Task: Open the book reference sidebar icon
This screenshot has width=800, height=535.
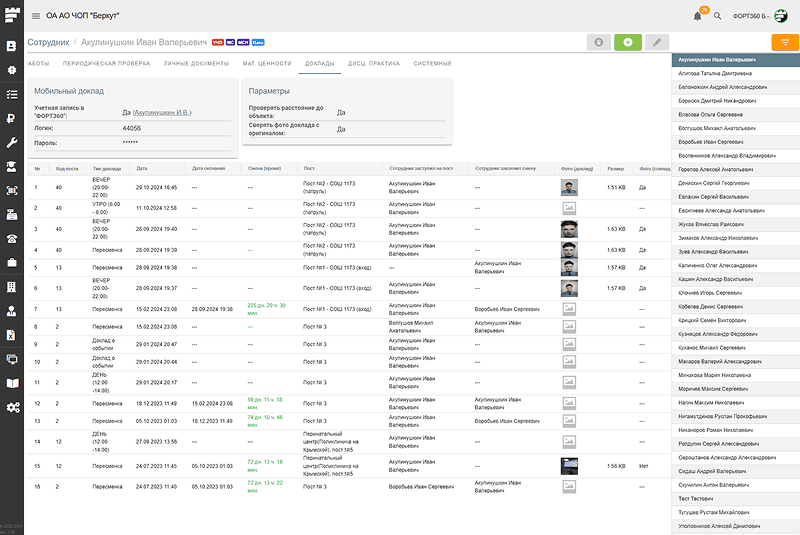Action: (x=12, y=384)
